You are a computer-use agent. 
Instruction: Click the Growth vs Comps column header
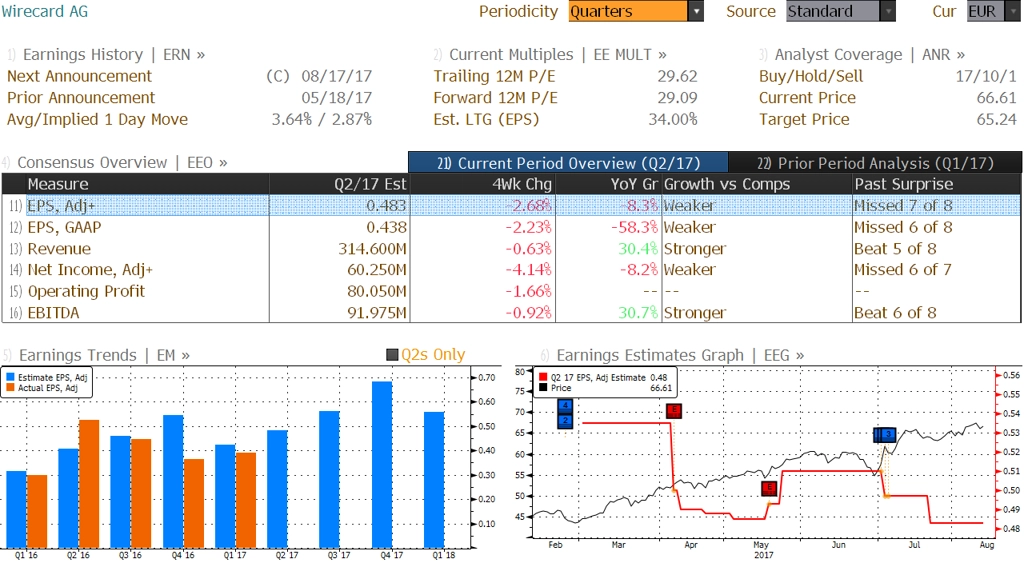(757, 184)
